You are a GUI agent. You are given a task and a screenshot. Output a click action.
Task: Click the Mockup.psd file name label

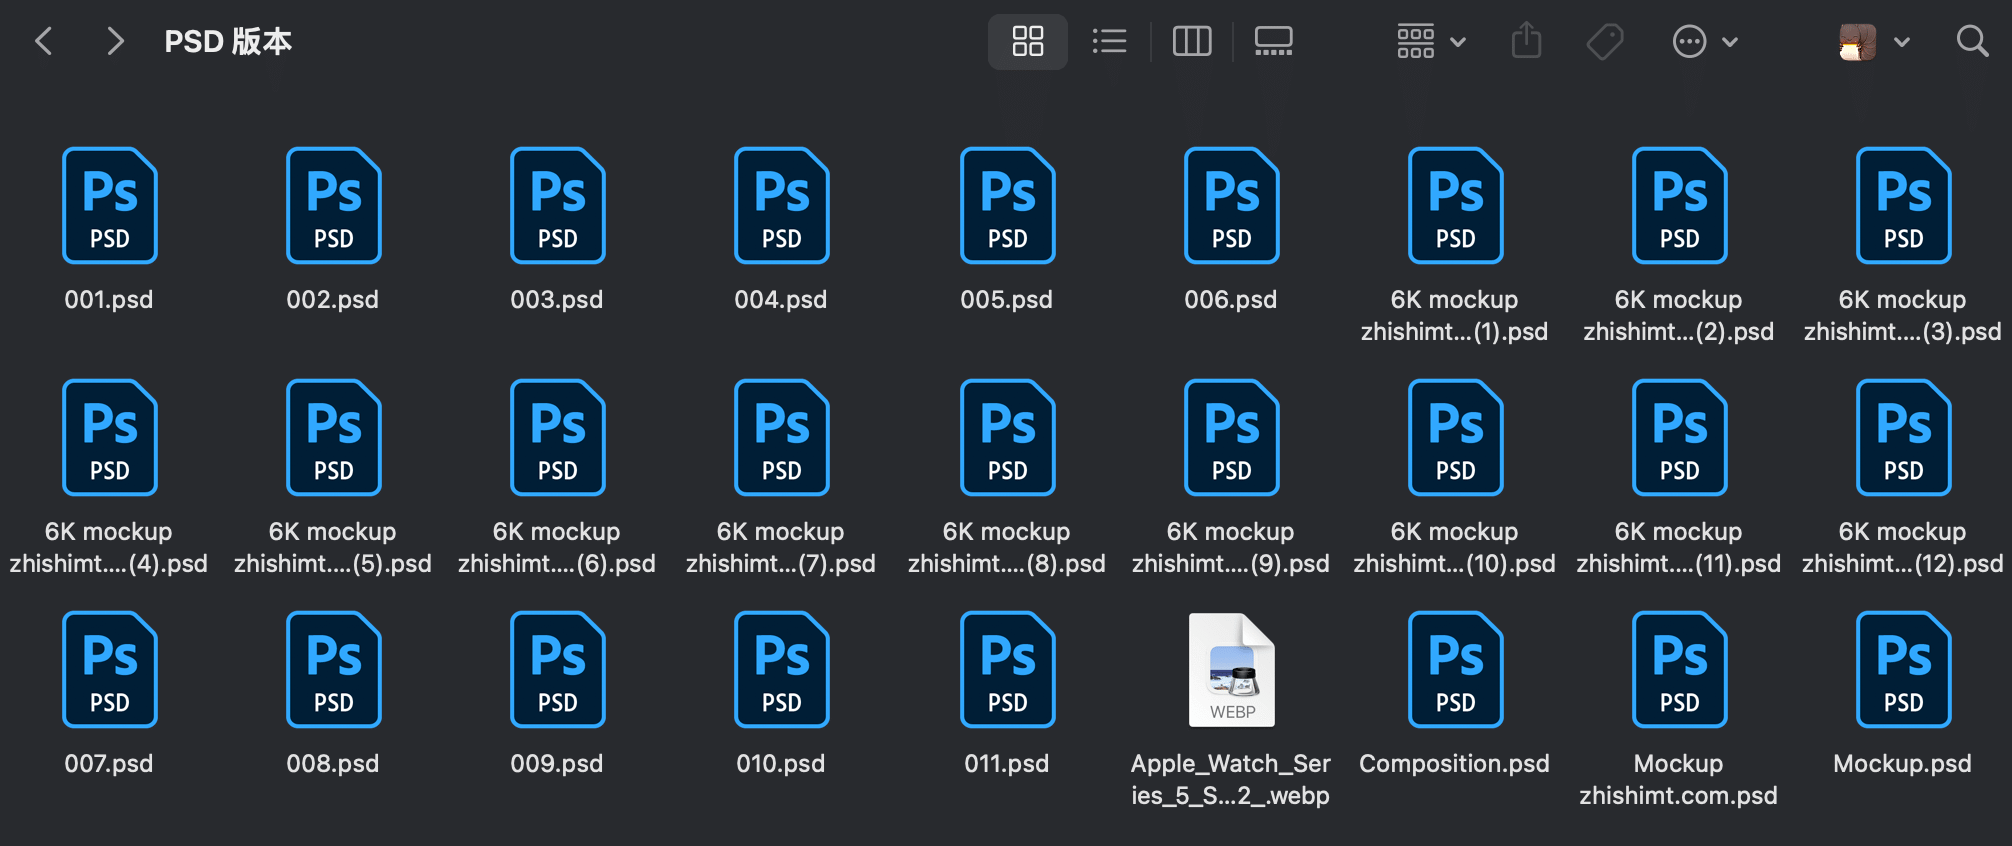tap(1902, 764)
